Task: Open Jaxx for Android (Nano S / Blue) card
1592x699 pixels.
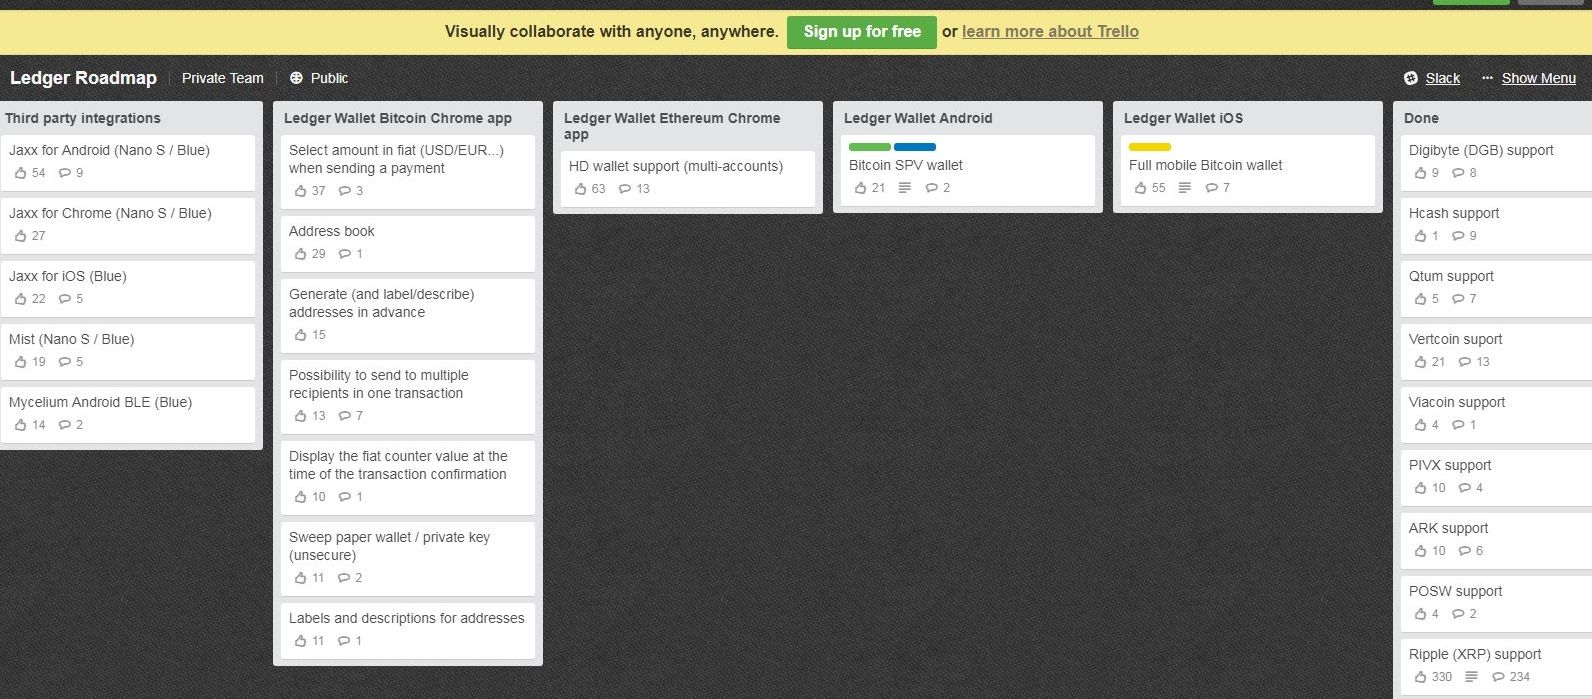Action: click(128, 162)
